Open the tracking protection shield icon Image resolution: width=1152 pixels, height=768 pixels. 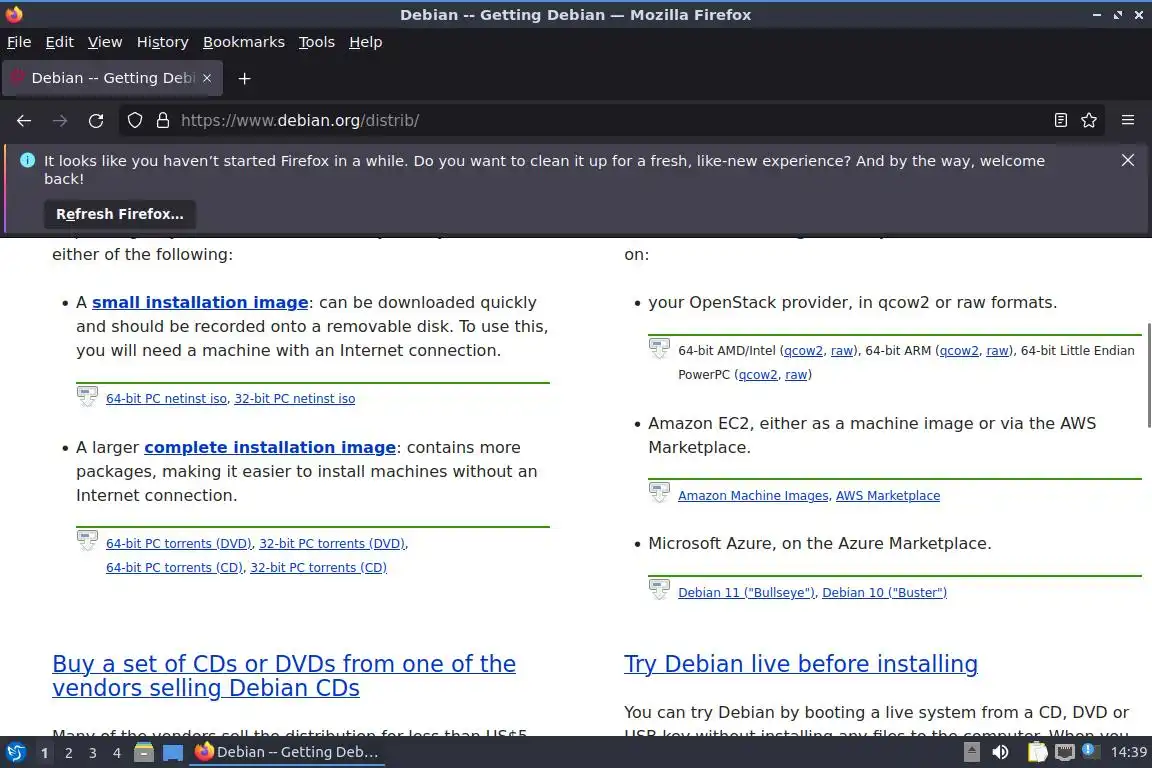(135, 121)
